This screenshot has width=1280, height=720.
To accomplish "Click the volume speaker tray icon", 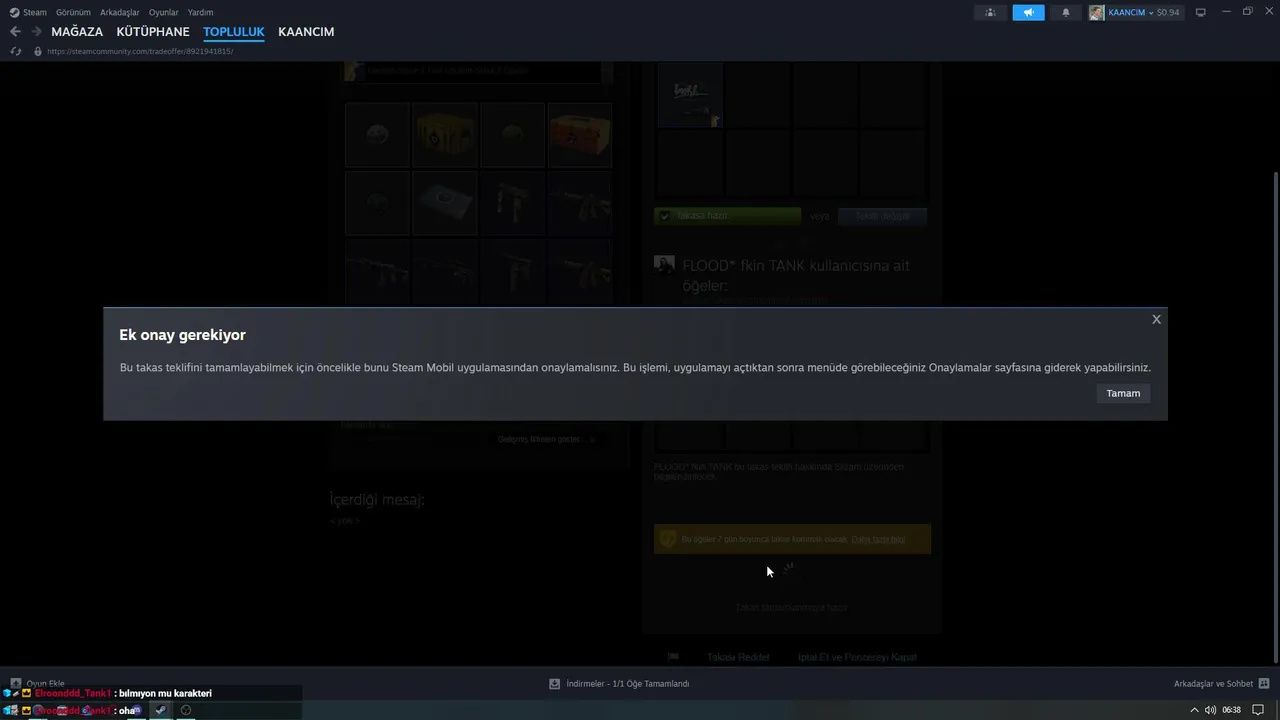I will click(x=1210, y=710).
